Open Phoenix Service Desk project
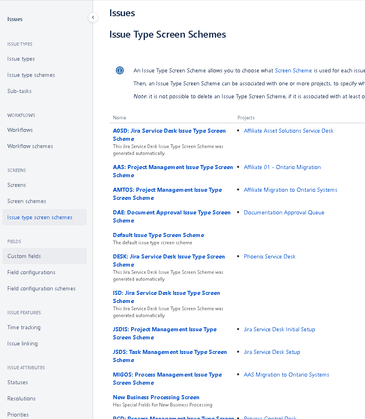Viewport: 365px width, 419px height. (270, 256)
